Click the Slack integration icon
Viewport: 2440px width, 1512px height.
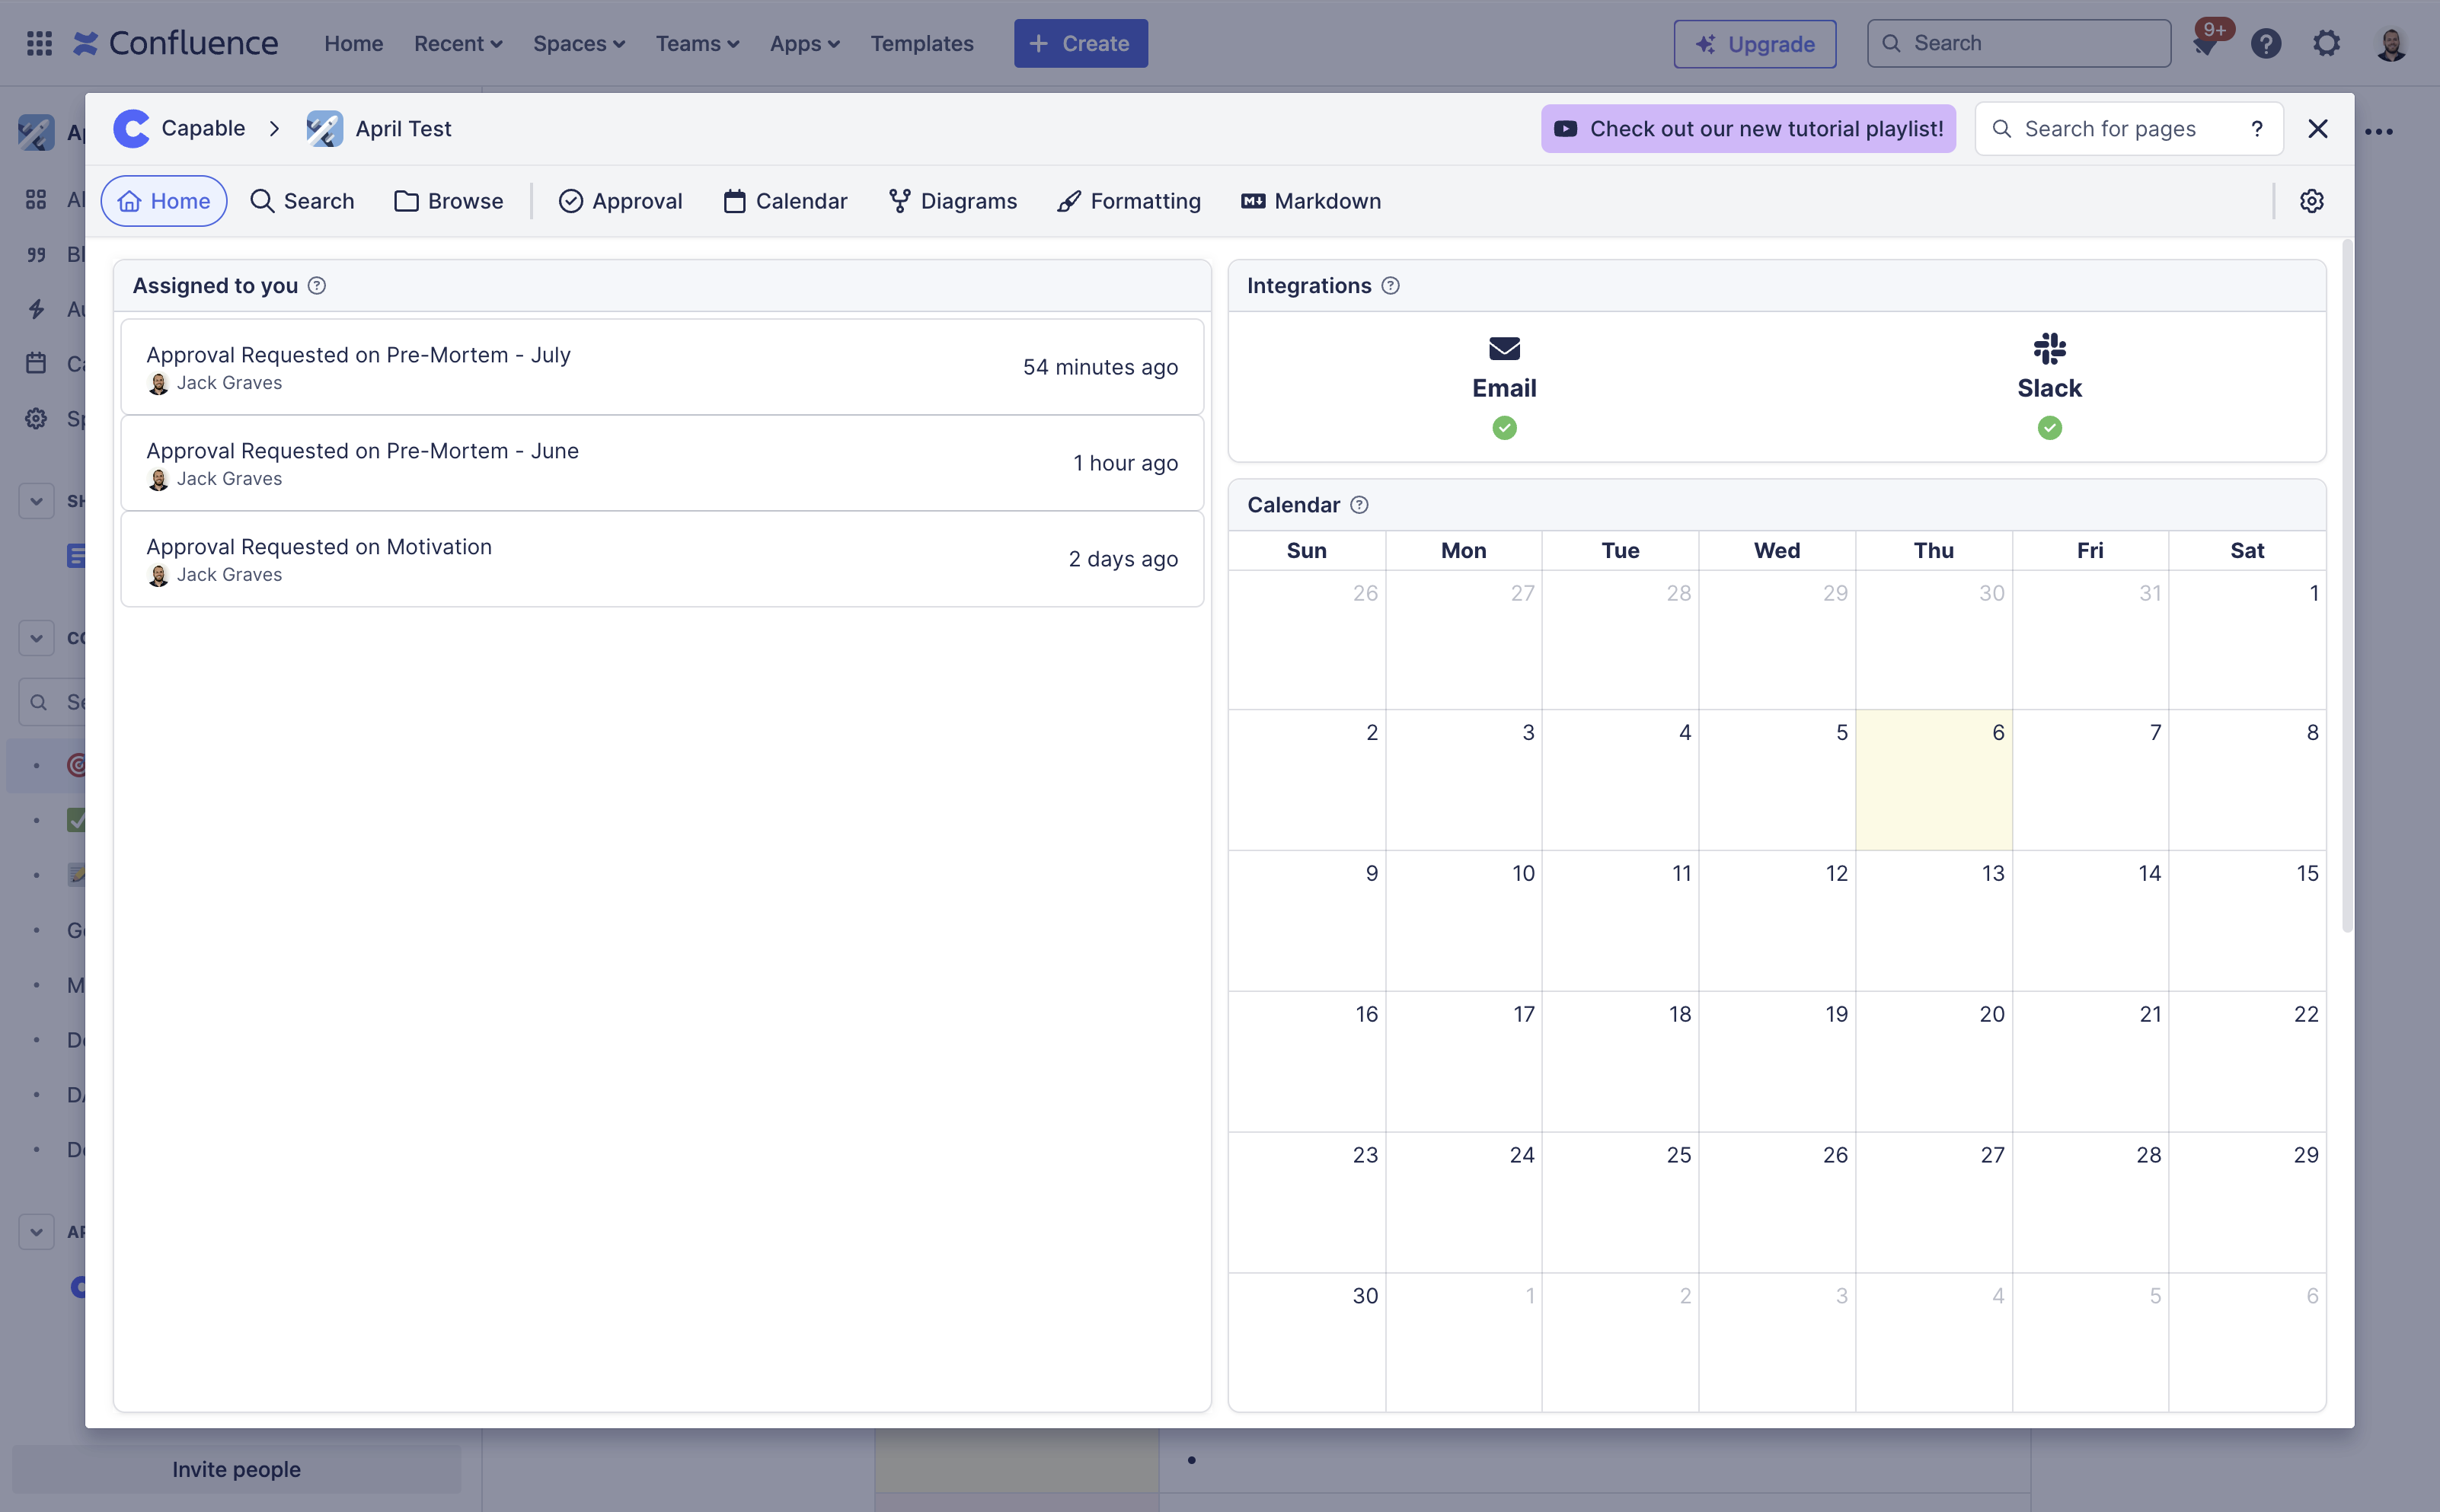click(2049, 349)
